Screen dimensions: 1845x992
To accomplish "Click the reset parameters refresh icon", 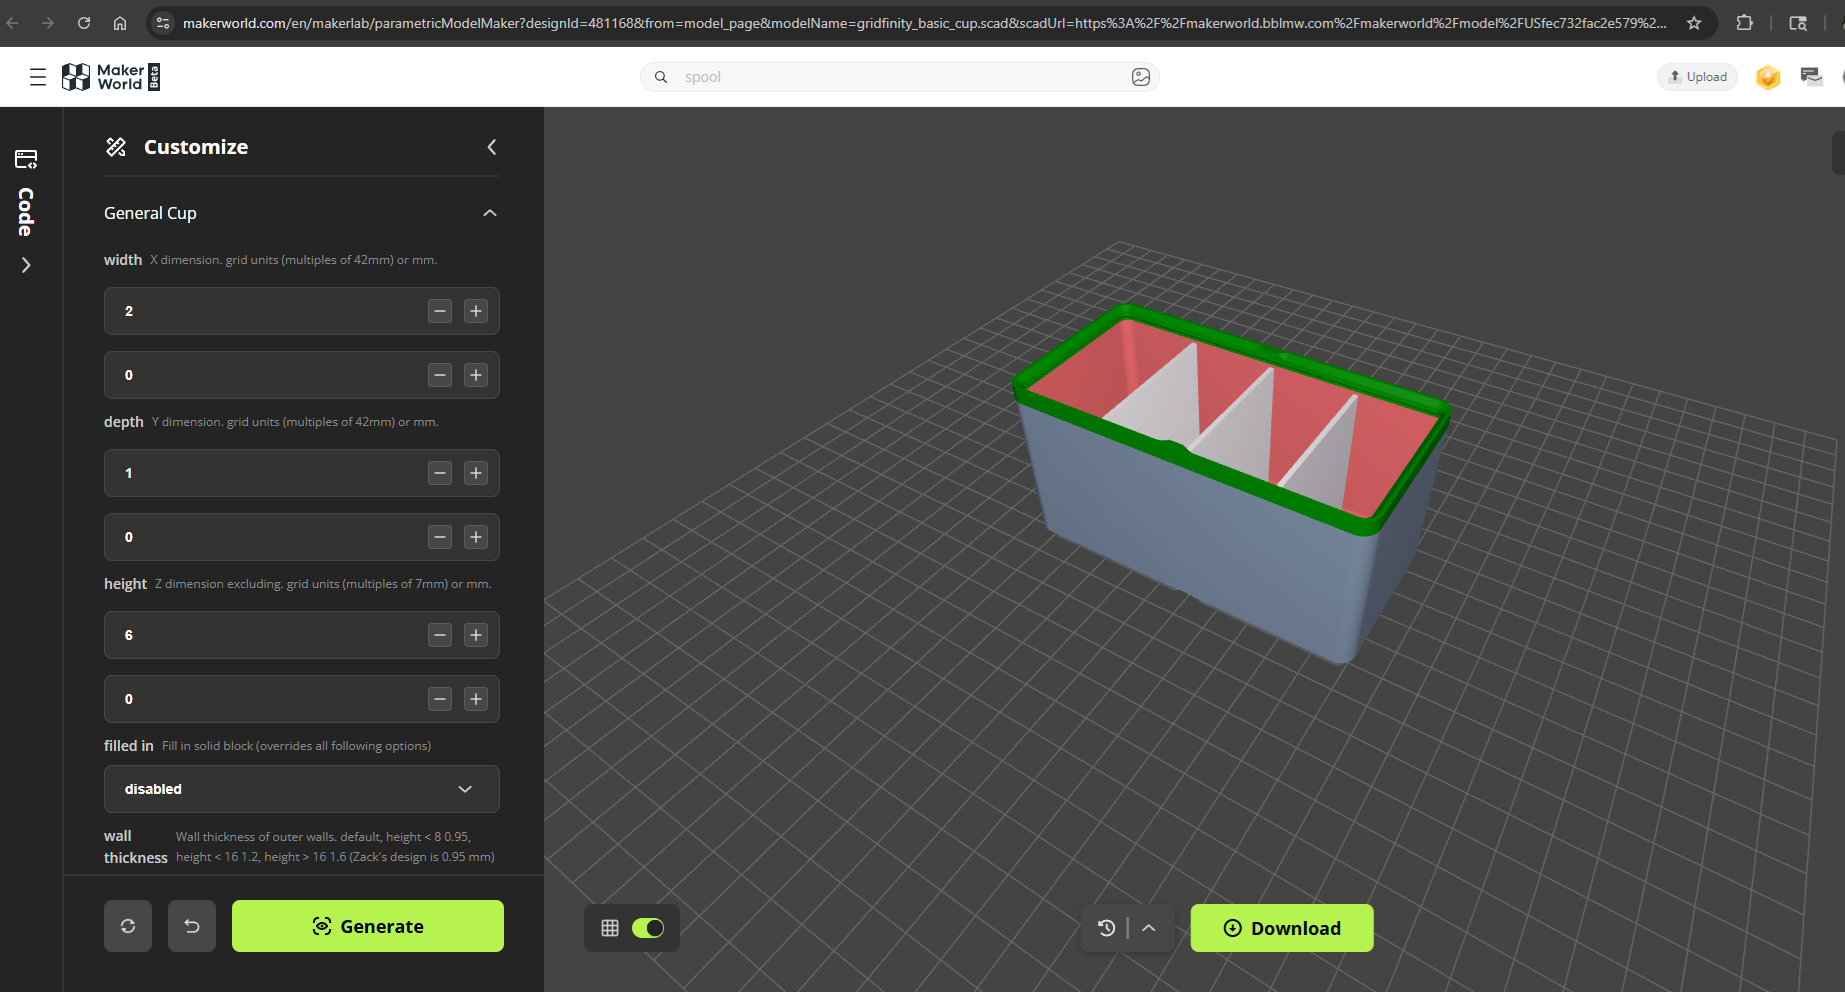I will [128, 926].
